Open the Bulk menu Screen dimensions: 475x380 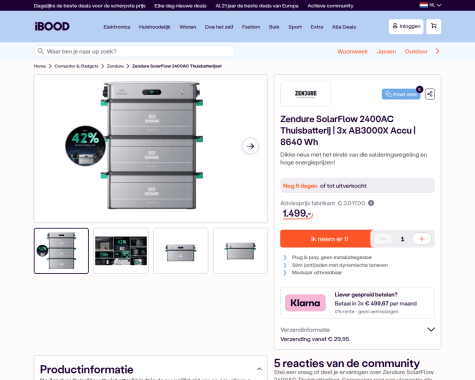[274, 27]
